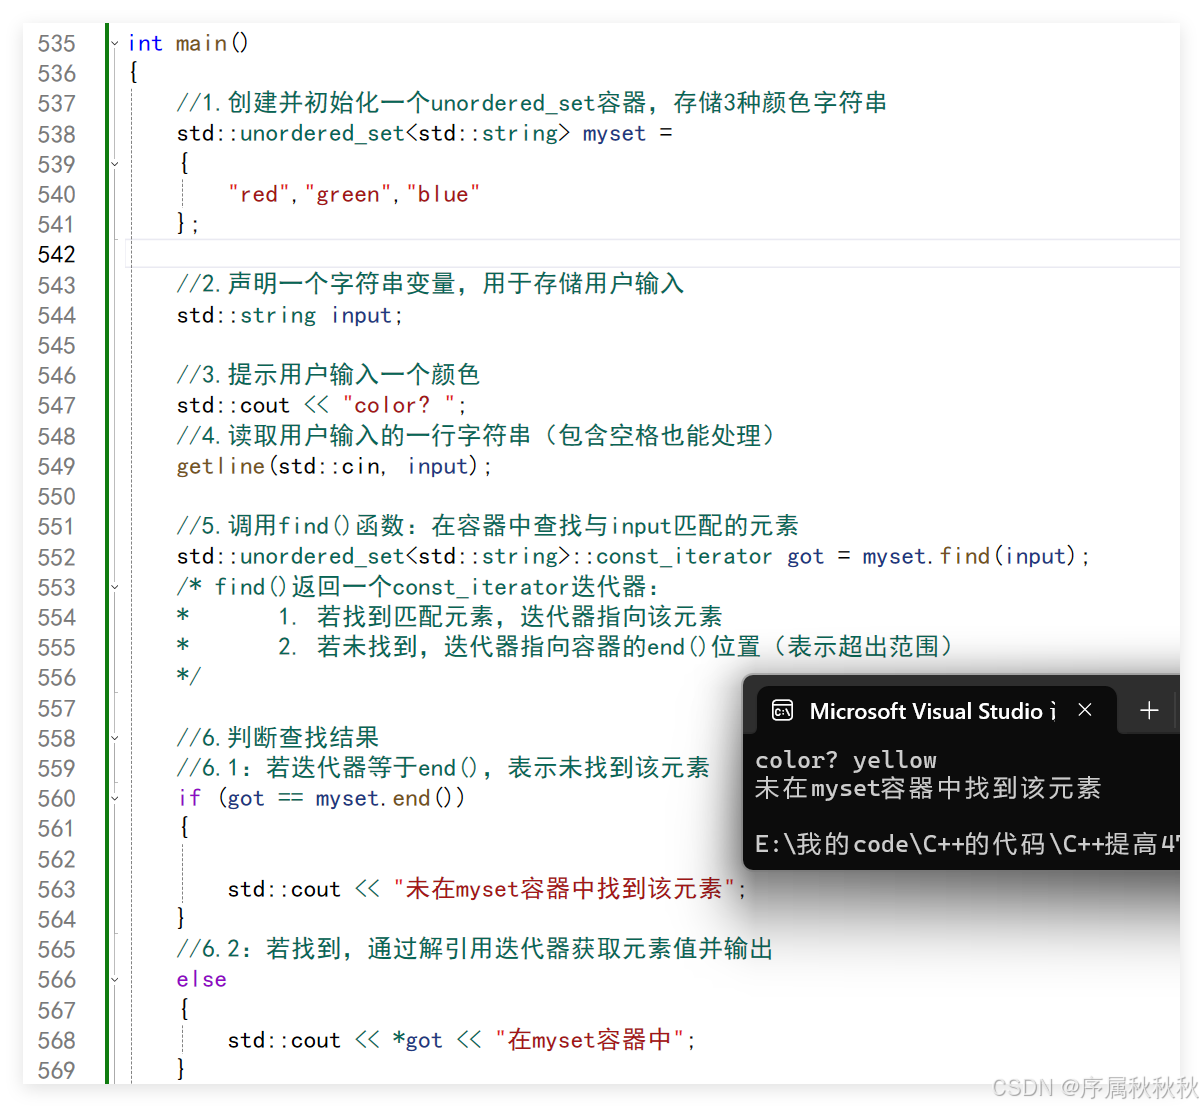Screen dimensions: 1203x1107
Task: Collapse the else block at line 566
Action: (113, 979)
